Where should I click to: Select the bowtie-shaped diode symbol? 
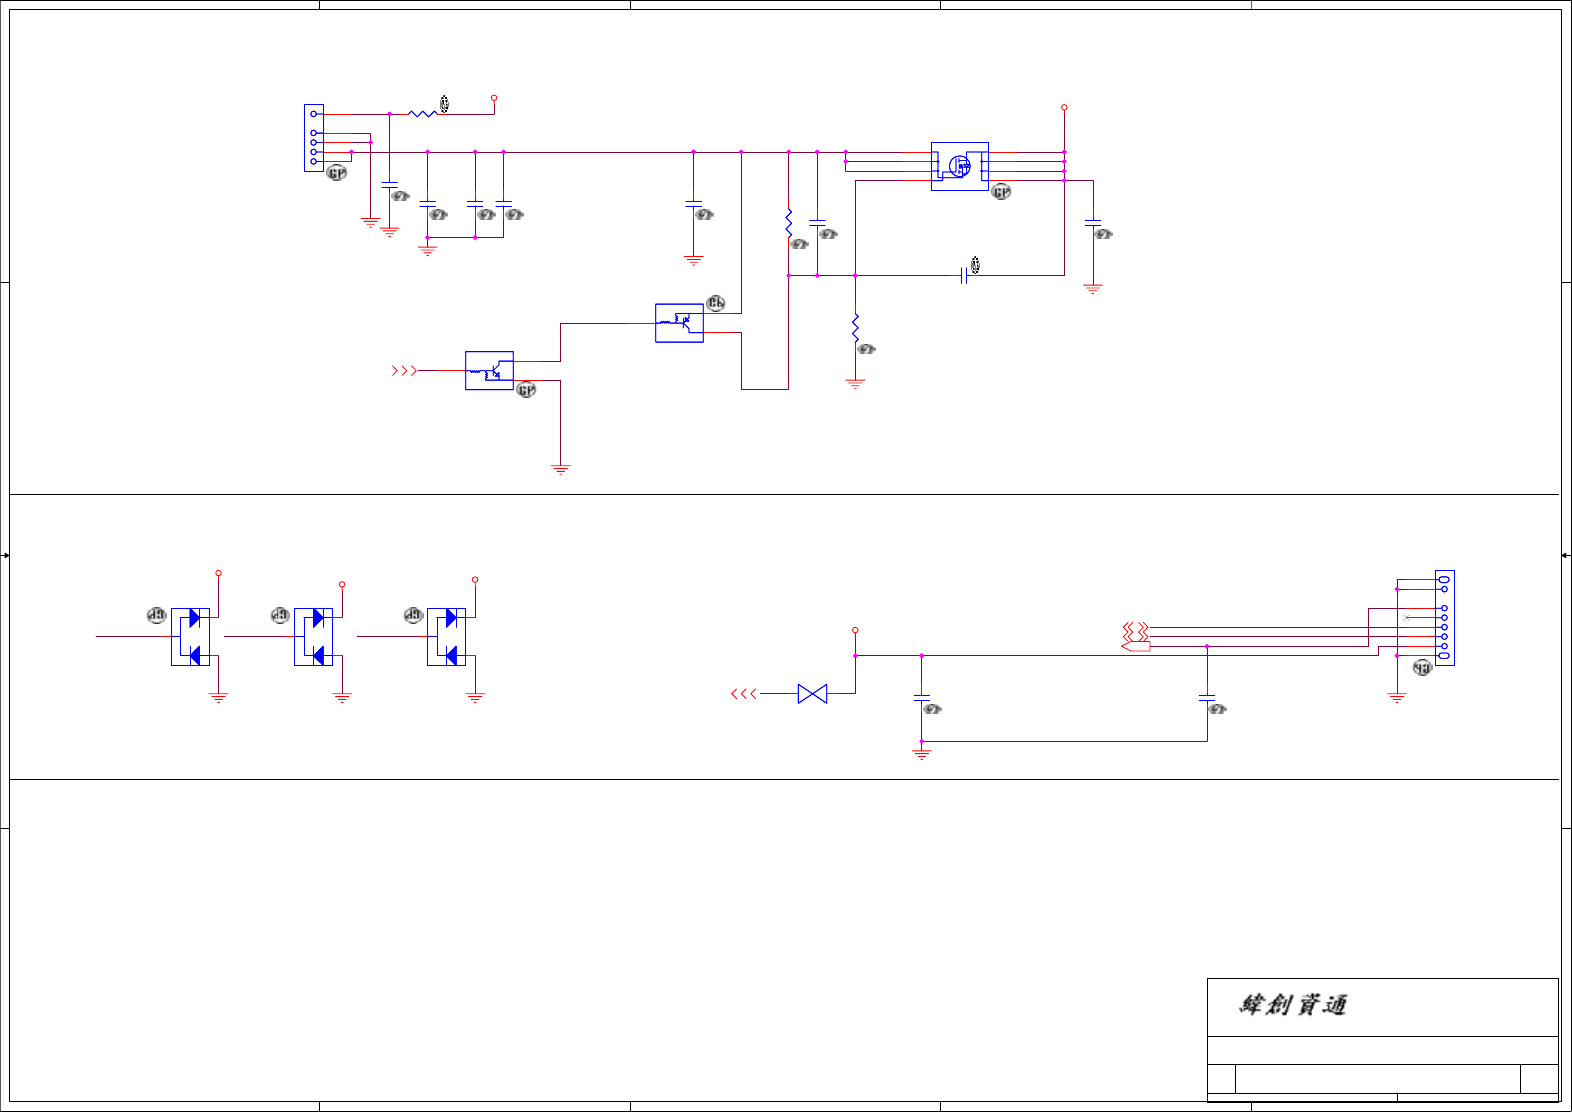[812, 694]
